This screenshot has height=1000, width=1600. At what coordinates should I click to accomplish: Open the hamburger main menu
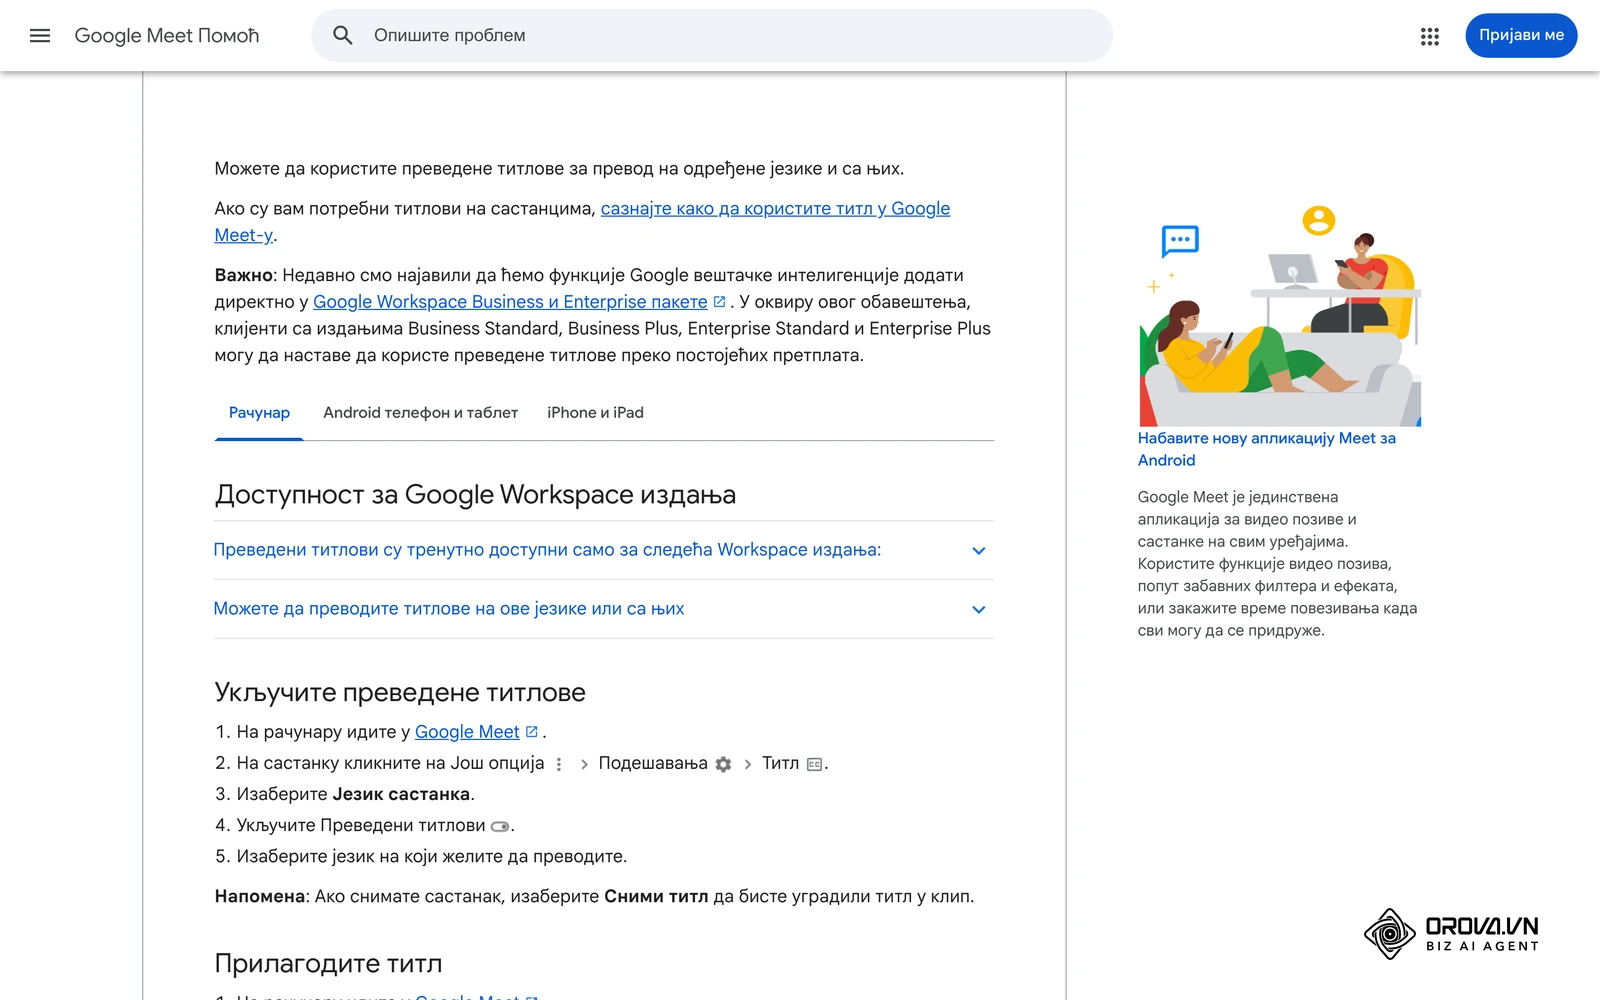tap(40, 36)
